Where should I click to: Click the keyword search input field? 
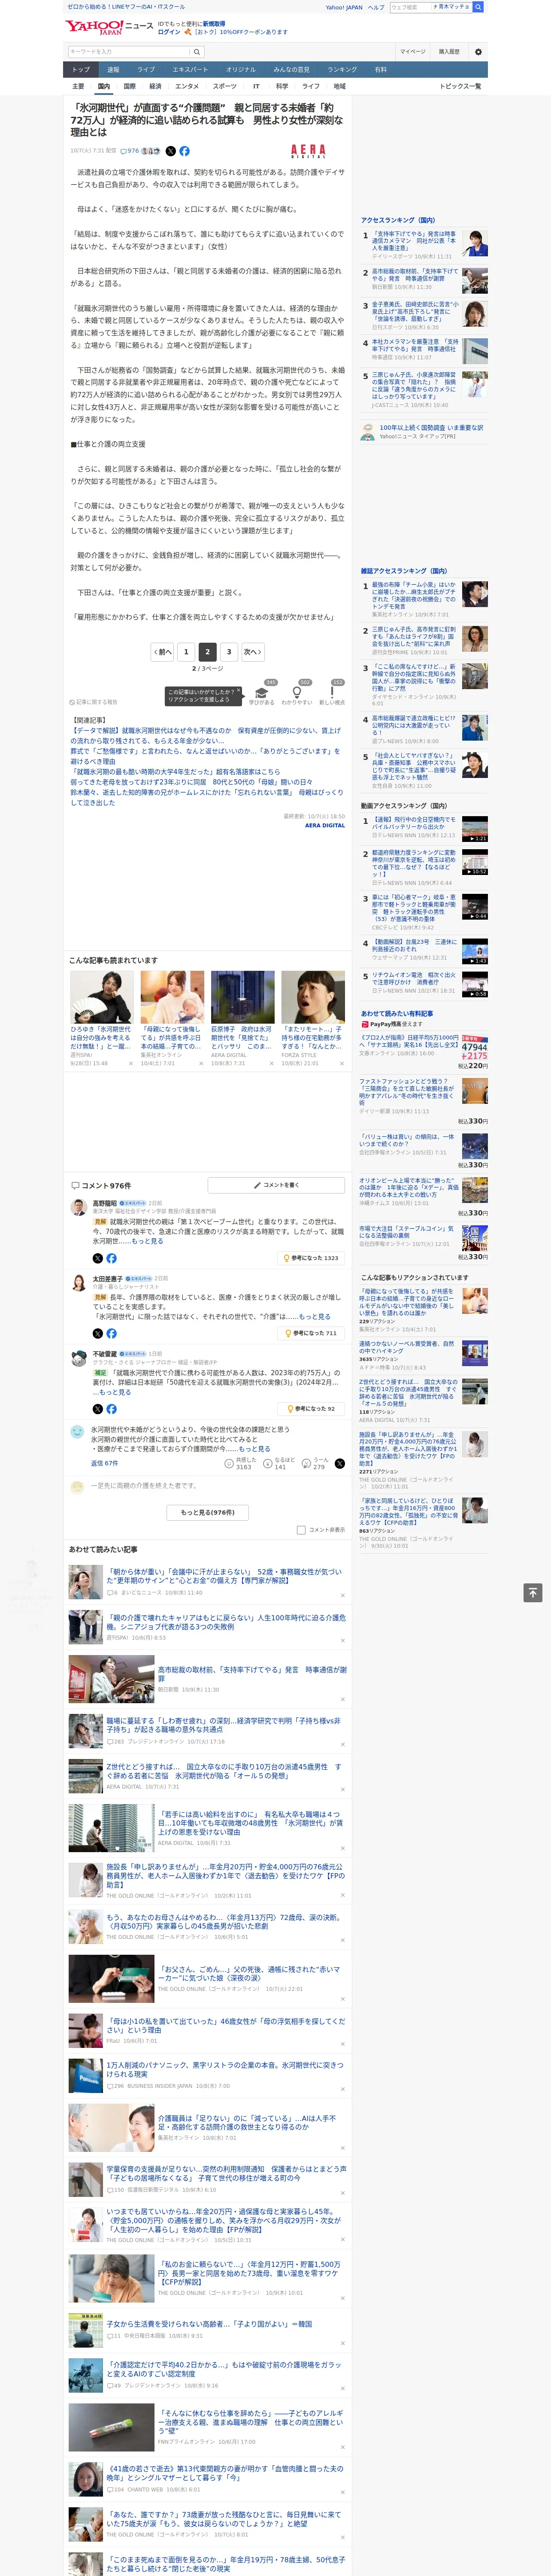(129, 52)
